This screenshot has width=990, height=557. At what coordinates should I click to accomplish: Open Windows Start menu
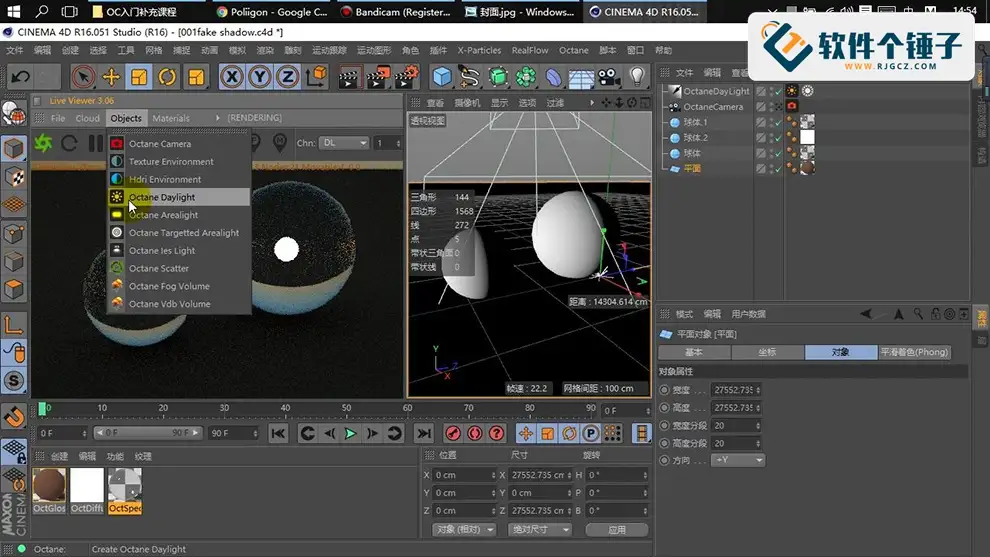tap(13, 11)
